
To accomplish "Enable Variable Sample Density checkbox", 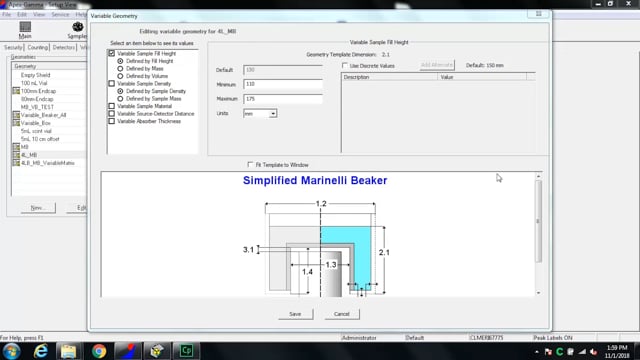I will click(111, 83).
